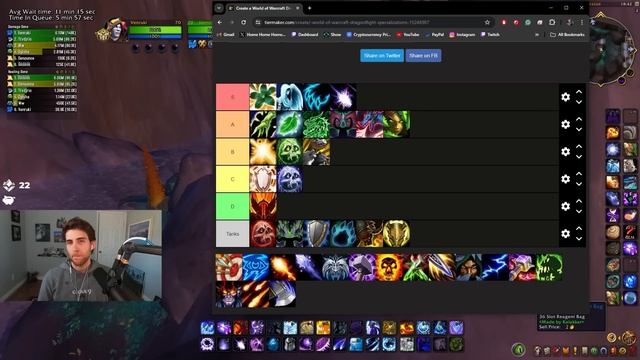This screenshot has height=360, width=640.
Task: Select the golden shield icon in Tanks row
Action: [x=396, y=233]
